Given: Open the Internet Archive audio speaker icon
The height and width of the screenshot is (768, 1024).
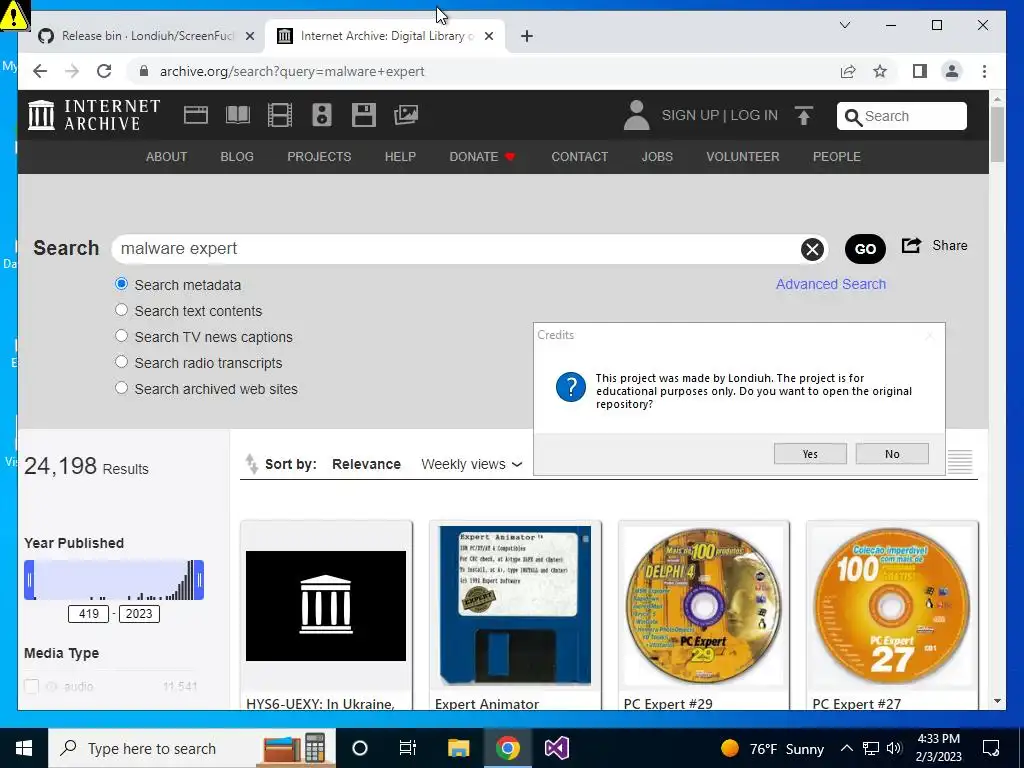Looking at the screenshot, I should coord(321,115).
